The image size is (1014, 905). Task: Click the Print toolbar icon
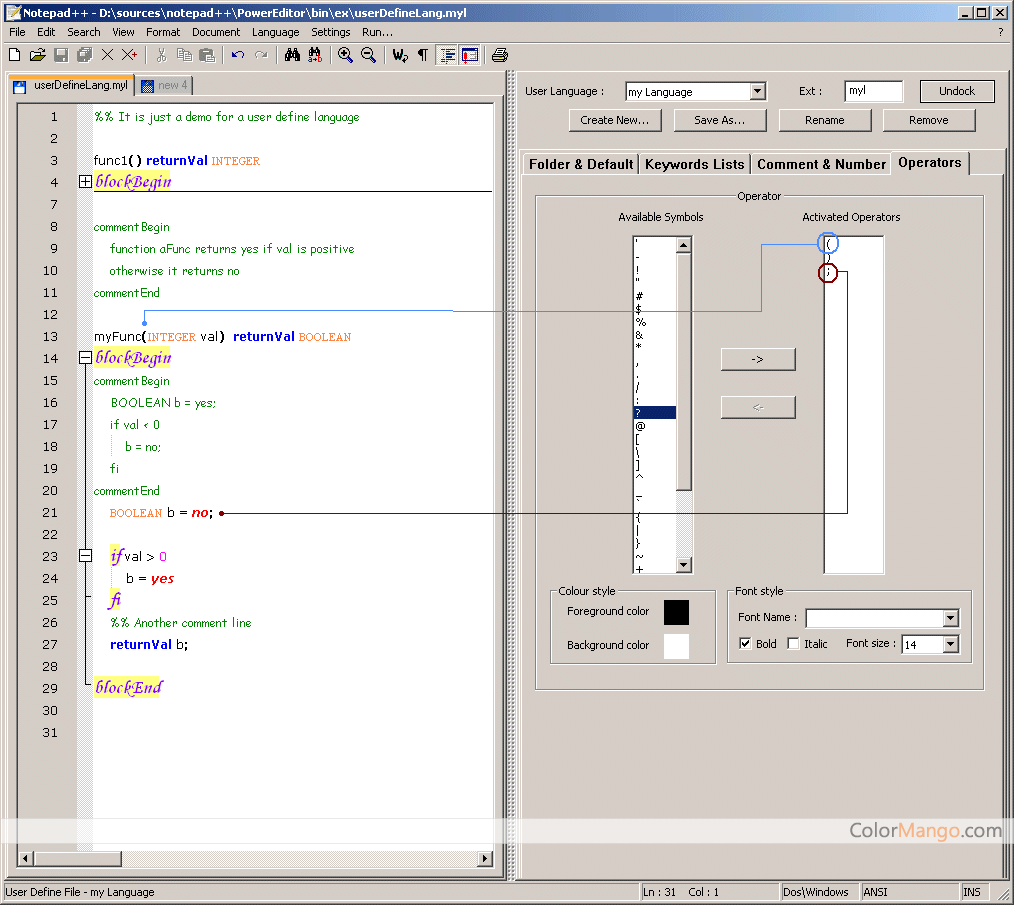499,55
